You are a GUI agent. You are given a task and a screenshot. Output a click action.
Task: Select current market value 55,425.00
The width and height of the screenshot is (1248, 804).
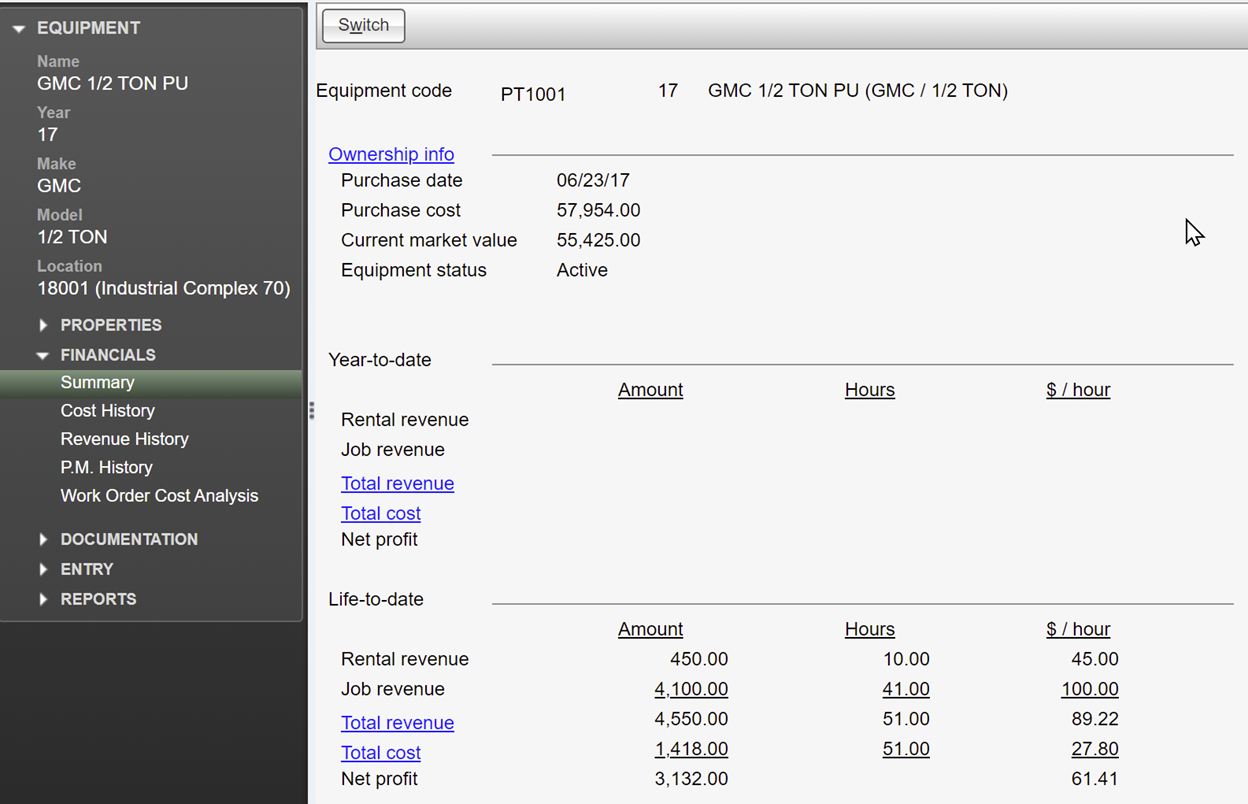tap(599, 241)
